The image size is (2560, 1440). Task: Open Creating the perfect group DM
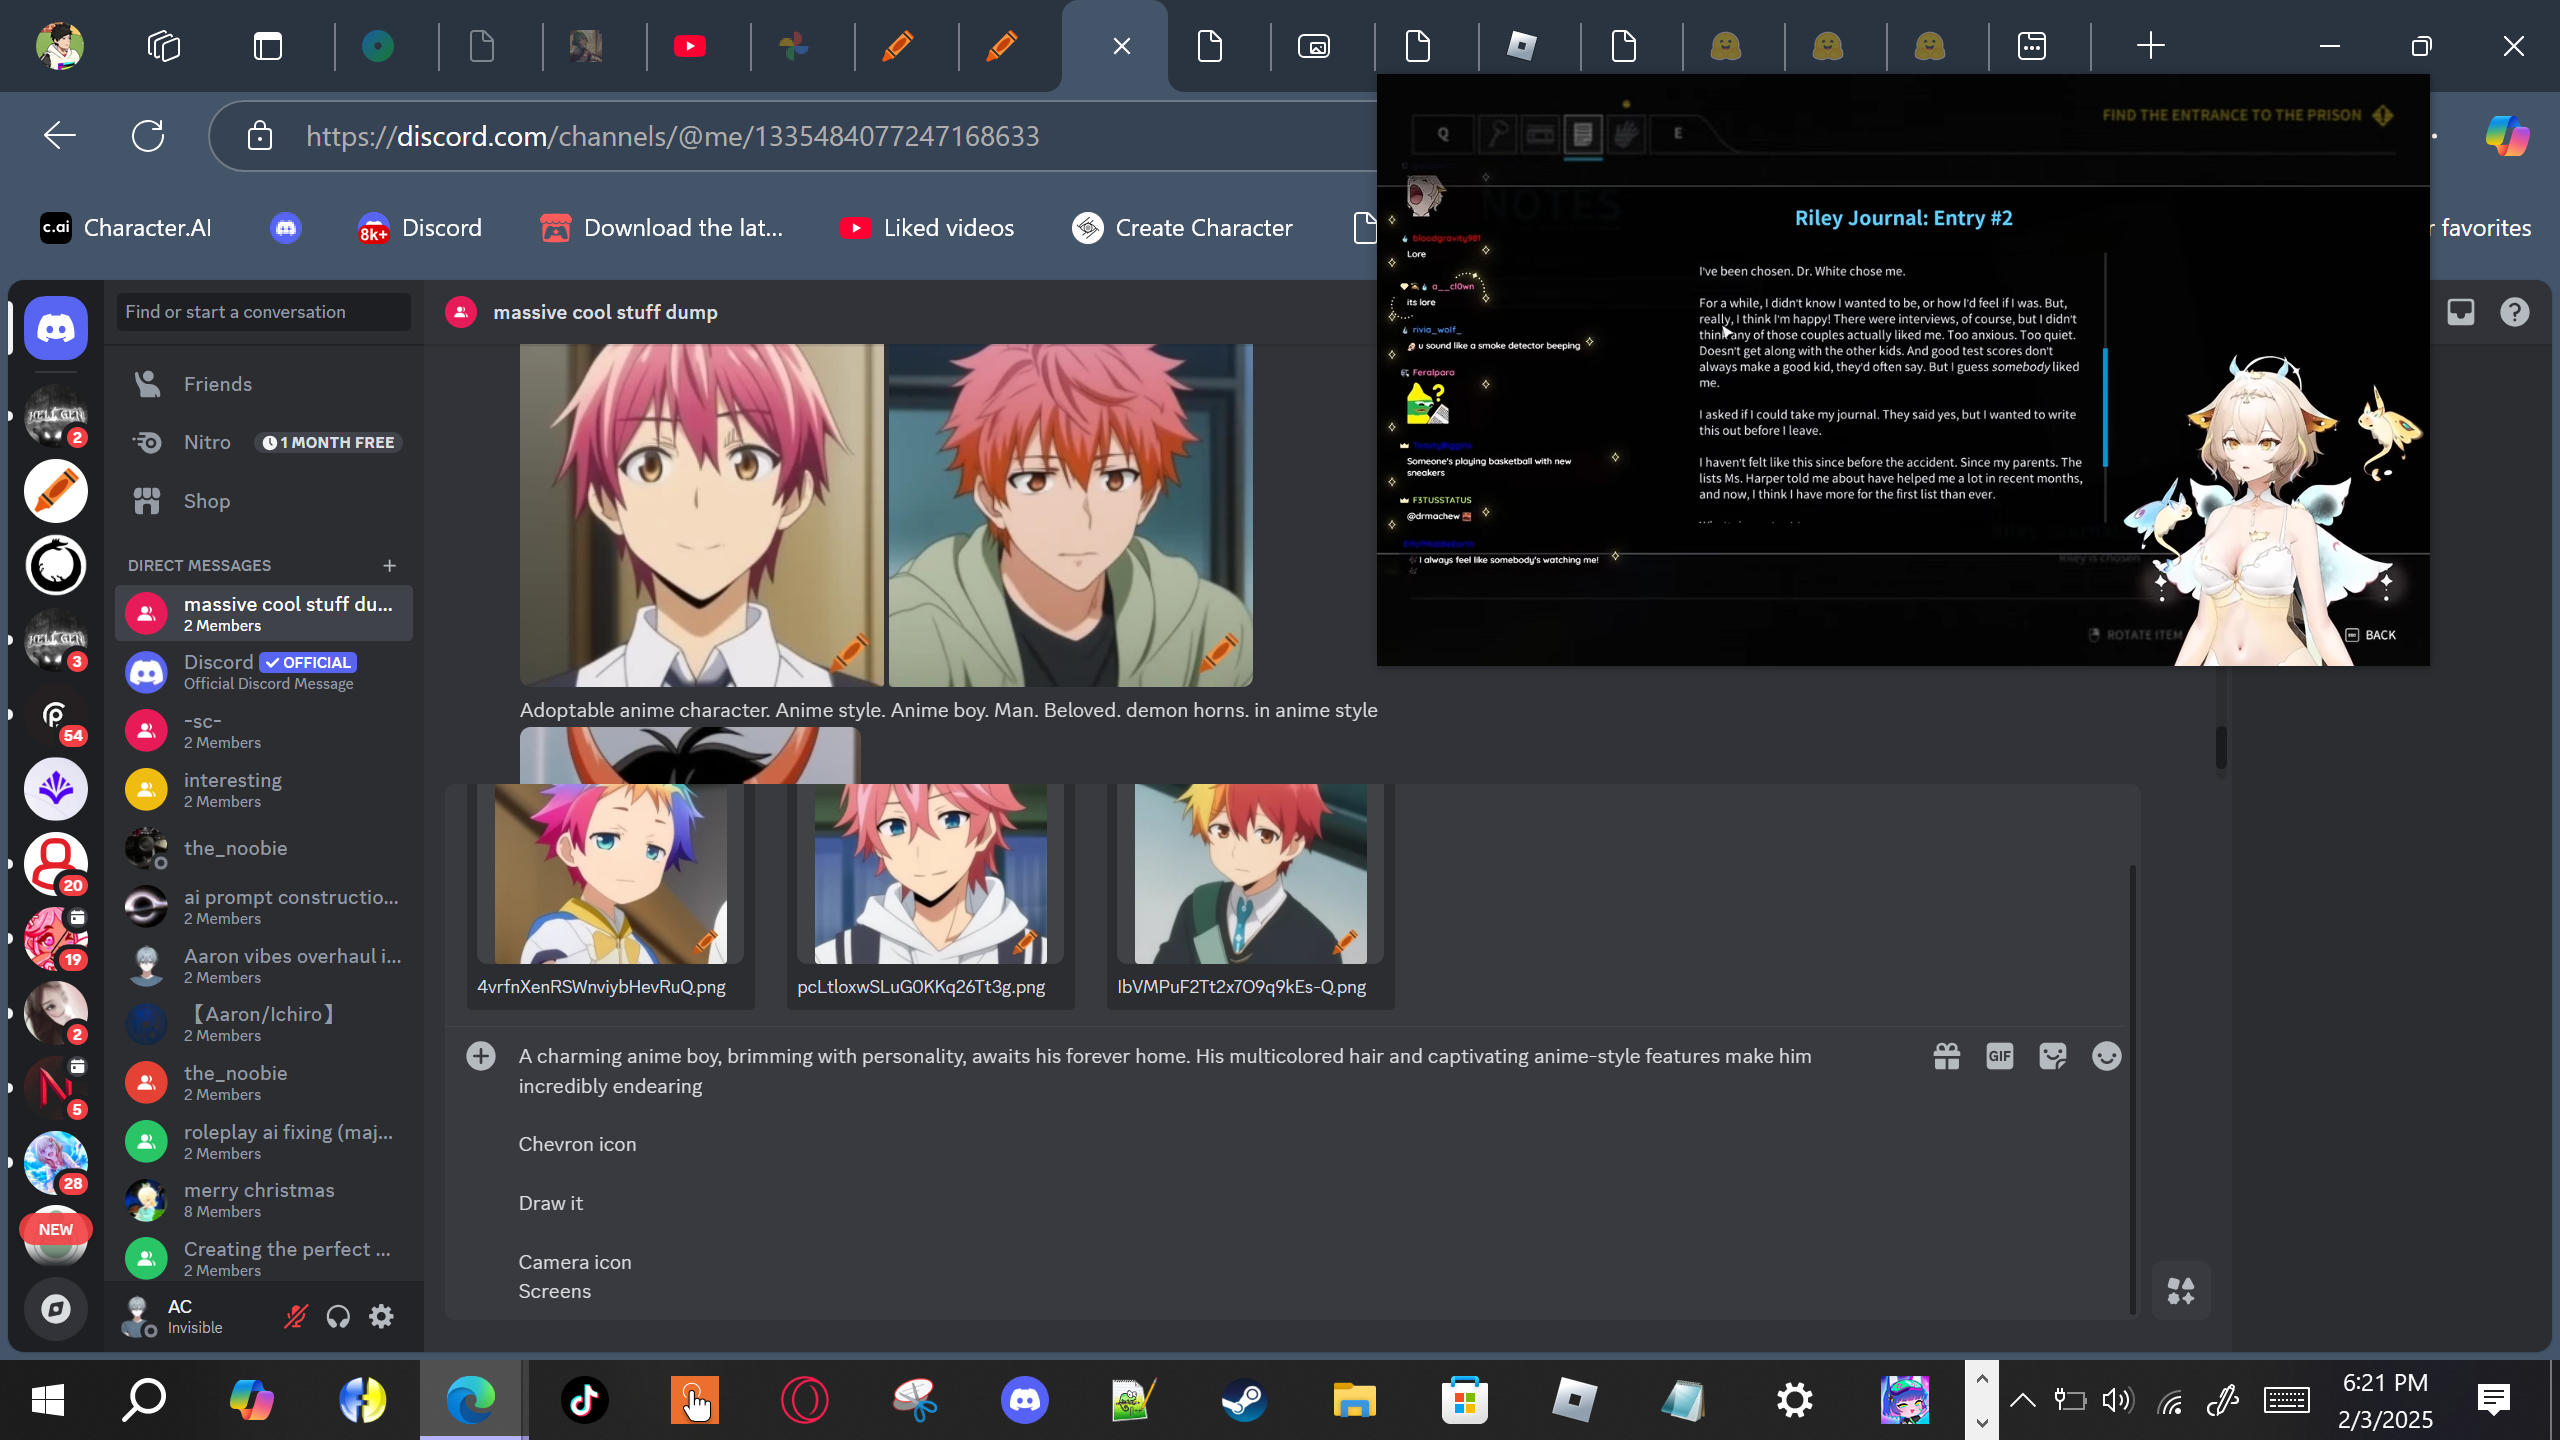[x=264, y=1258]
